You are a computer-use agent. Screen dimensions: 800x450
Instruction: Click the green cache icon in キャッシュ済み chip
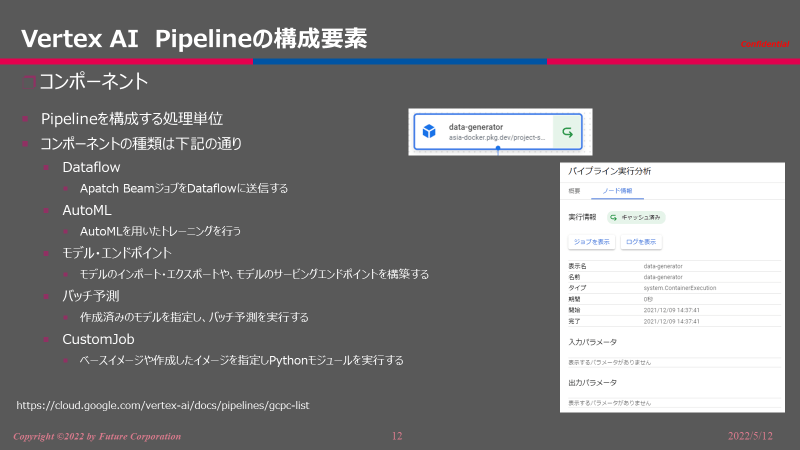point(613,217)
